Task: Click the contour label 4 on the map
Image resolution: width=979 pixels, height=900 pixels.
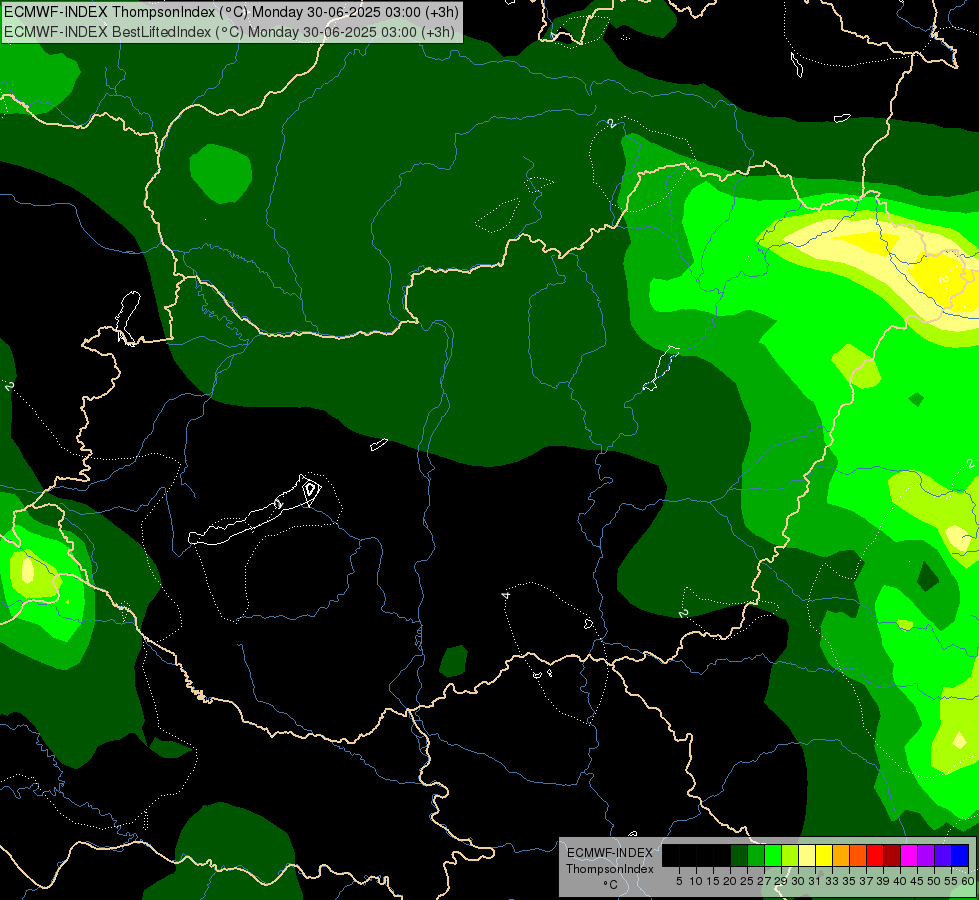Action: pyautogui.click(x=506, y=595)
